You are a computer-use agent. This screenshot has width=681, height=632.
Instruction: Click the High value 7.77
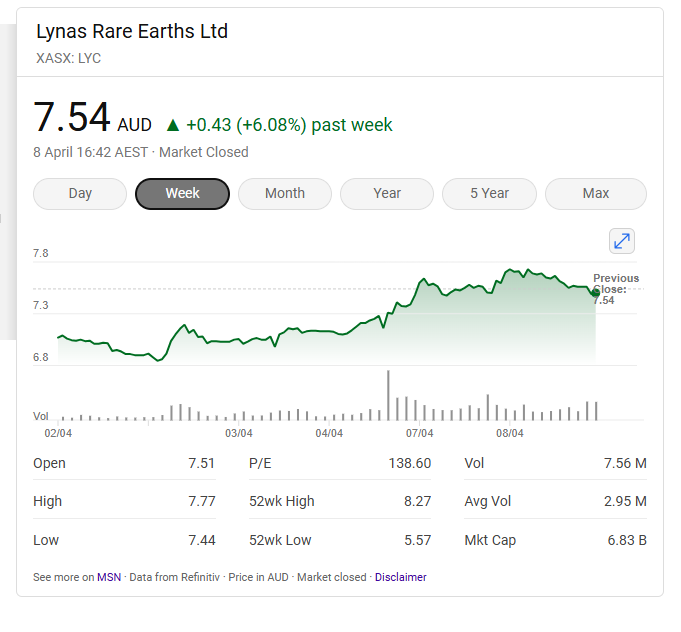click(202, 501)
